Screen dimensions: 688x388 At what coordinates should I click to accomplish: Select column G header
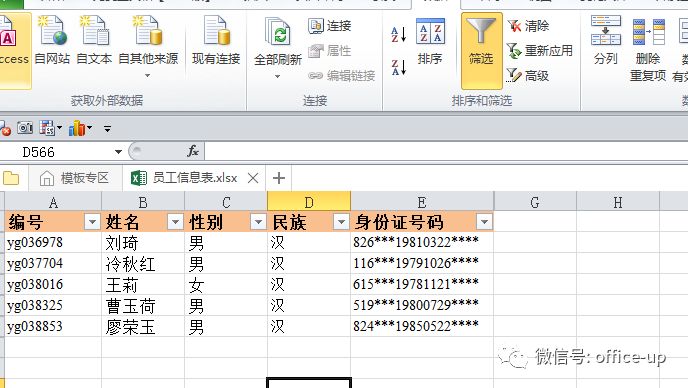(535, 202)
